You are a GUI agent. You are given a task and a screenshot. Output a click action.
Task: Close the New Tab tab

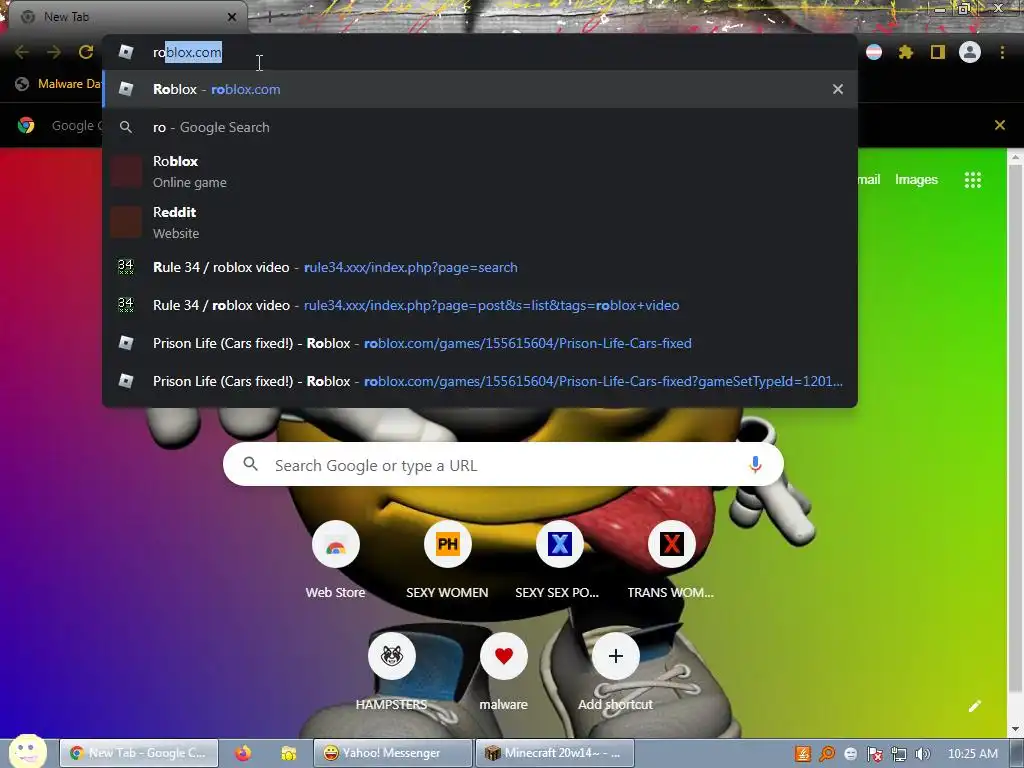point(232,17)
